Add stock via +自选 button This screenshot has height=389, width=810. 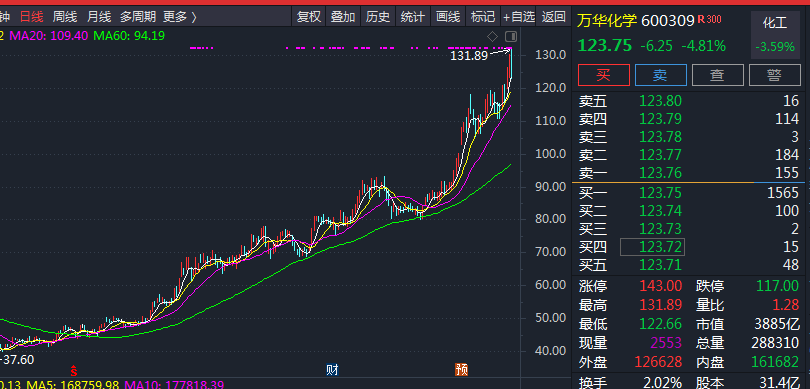click(x=519, y=17)
